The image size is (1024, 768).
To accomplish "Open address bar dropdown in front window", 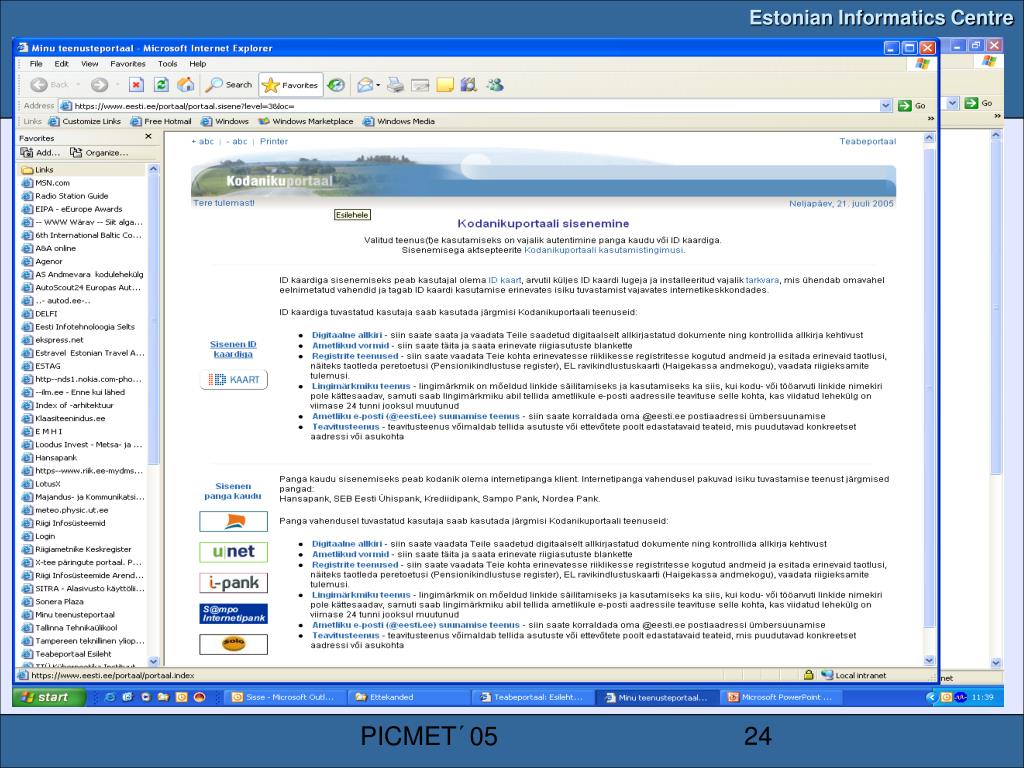I will [886, 106].
